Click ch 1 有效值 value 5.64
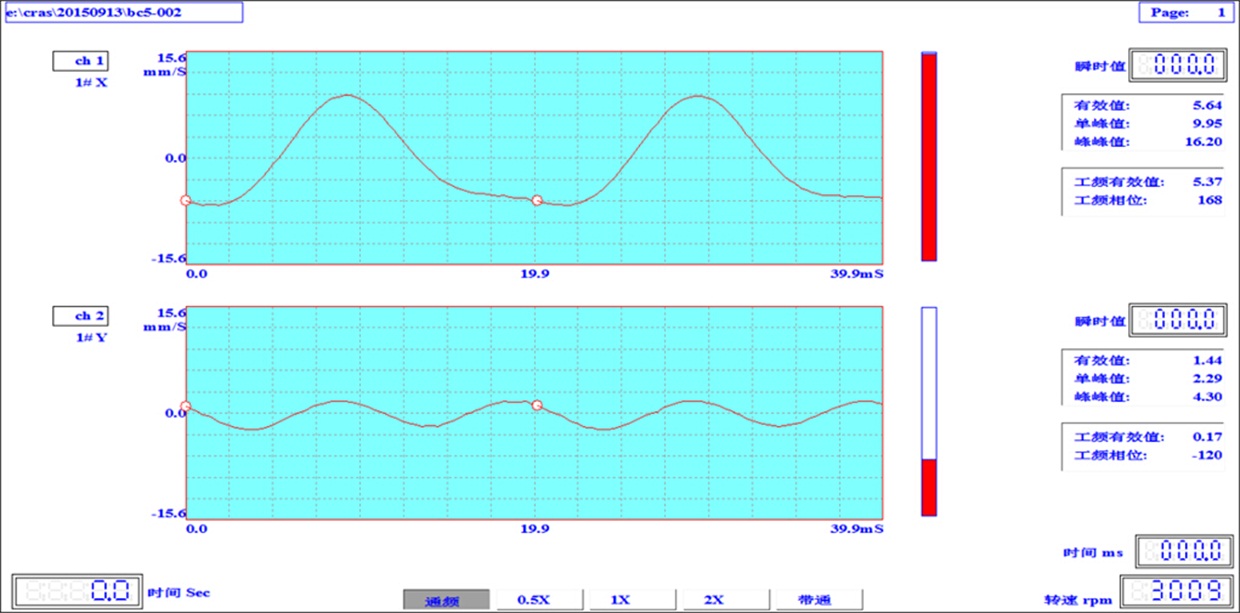Viewport: 1240px width, 613px height. pos(1209,105)
